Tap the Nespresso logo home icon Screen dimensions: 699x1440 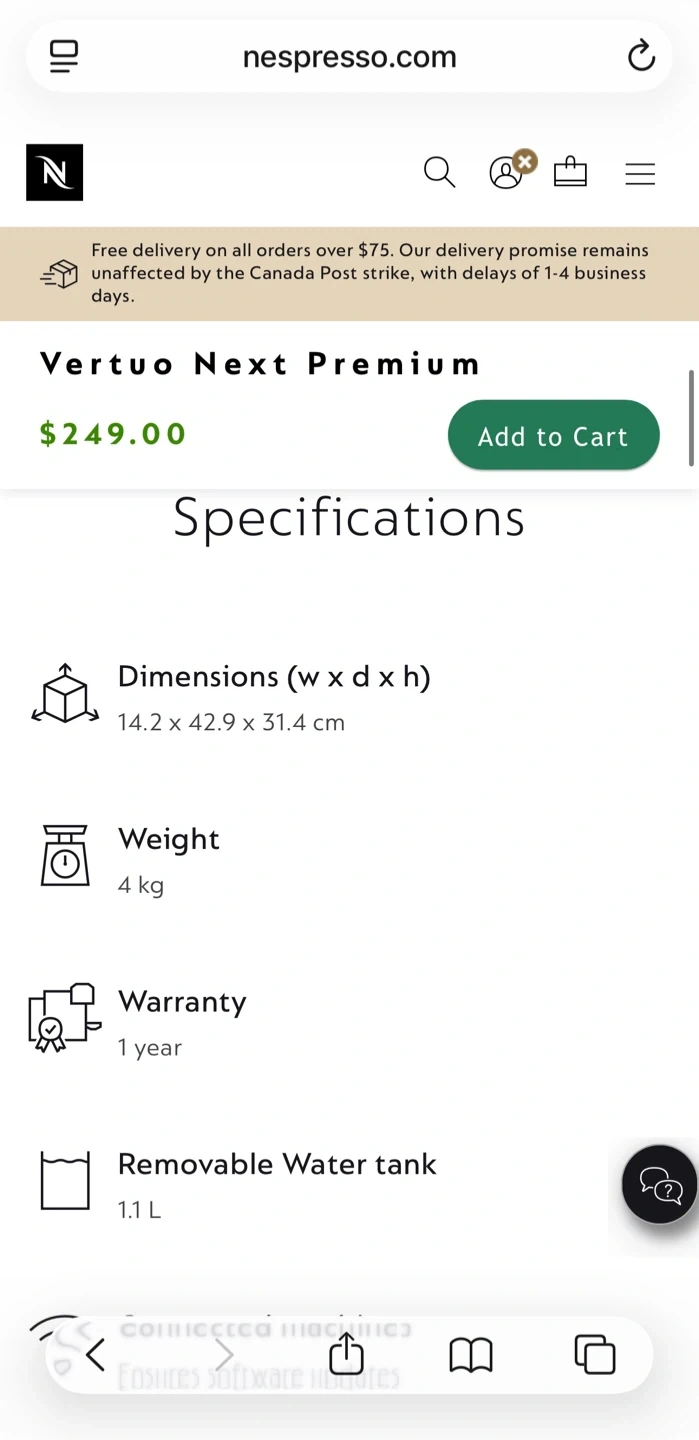55,173
